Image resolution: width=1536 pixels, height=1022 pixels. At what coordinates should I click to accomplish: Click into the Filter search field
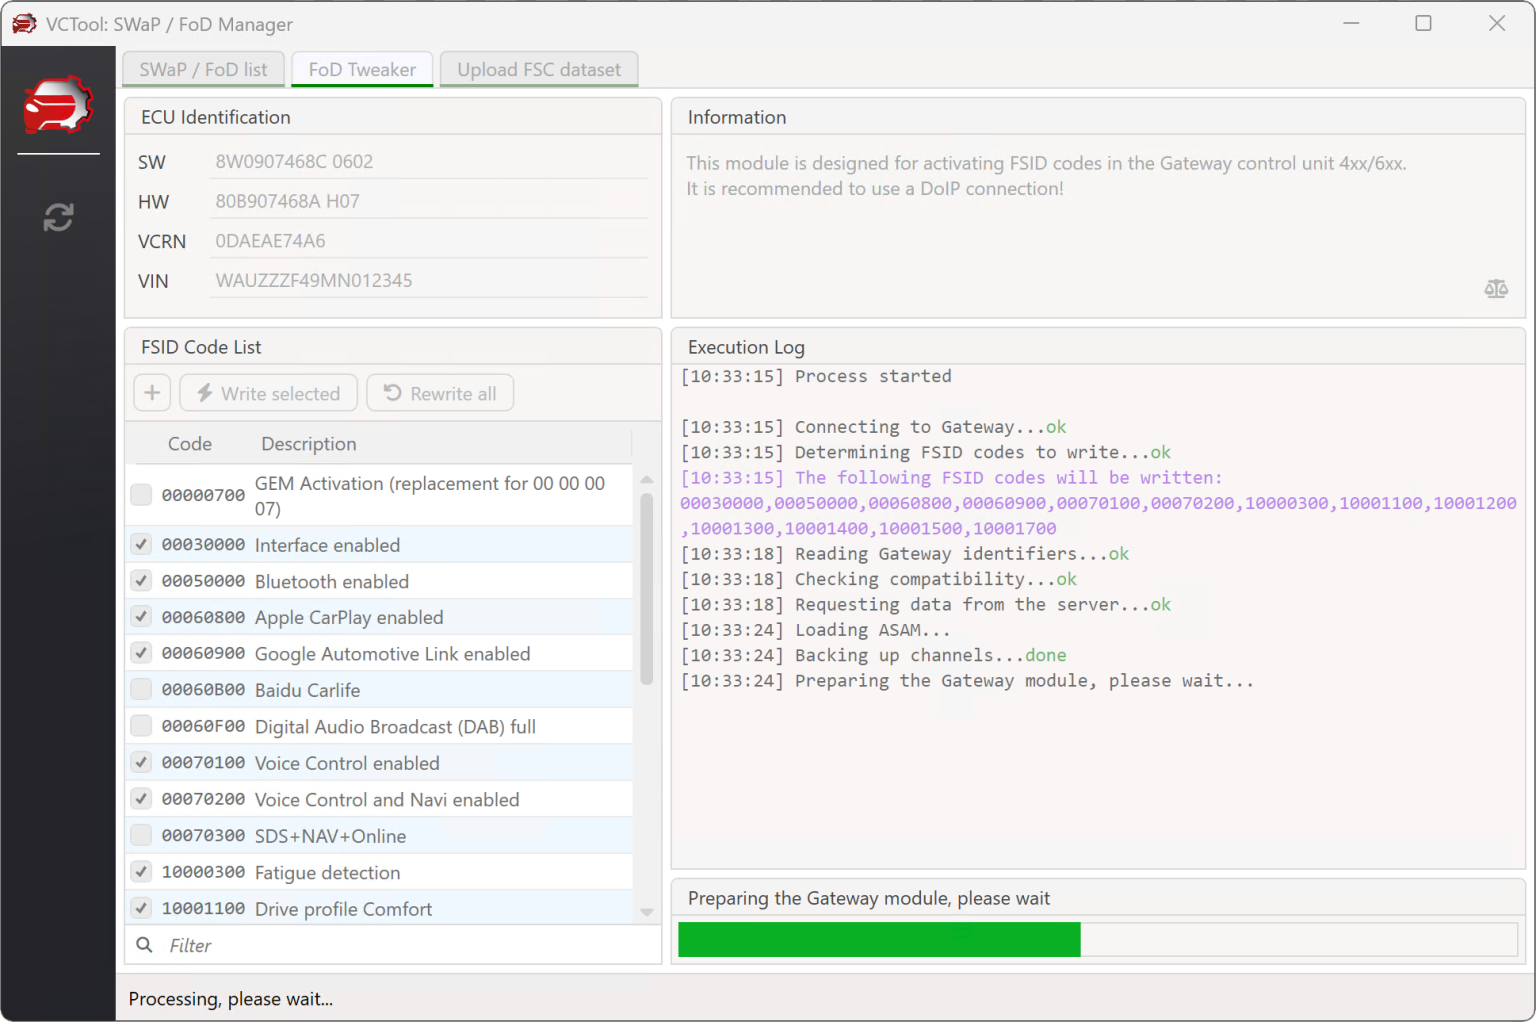pyautogui.click(x=400, y=945)
